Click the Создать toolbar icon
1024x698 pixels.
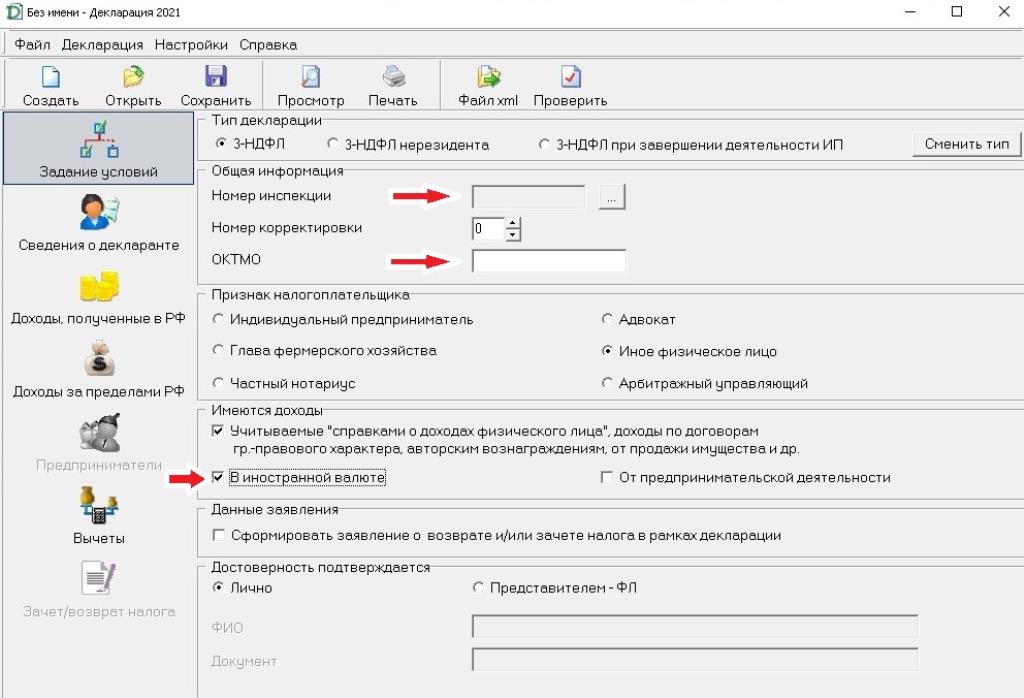(50, 76)
